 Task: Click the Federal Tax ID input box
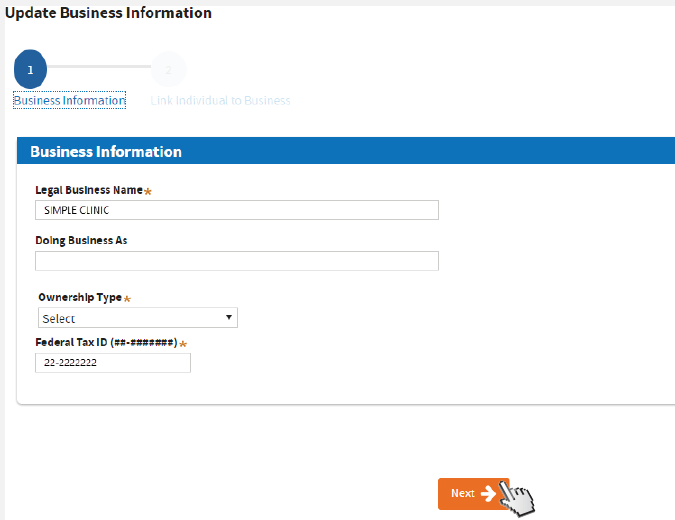tap(112, 364)
